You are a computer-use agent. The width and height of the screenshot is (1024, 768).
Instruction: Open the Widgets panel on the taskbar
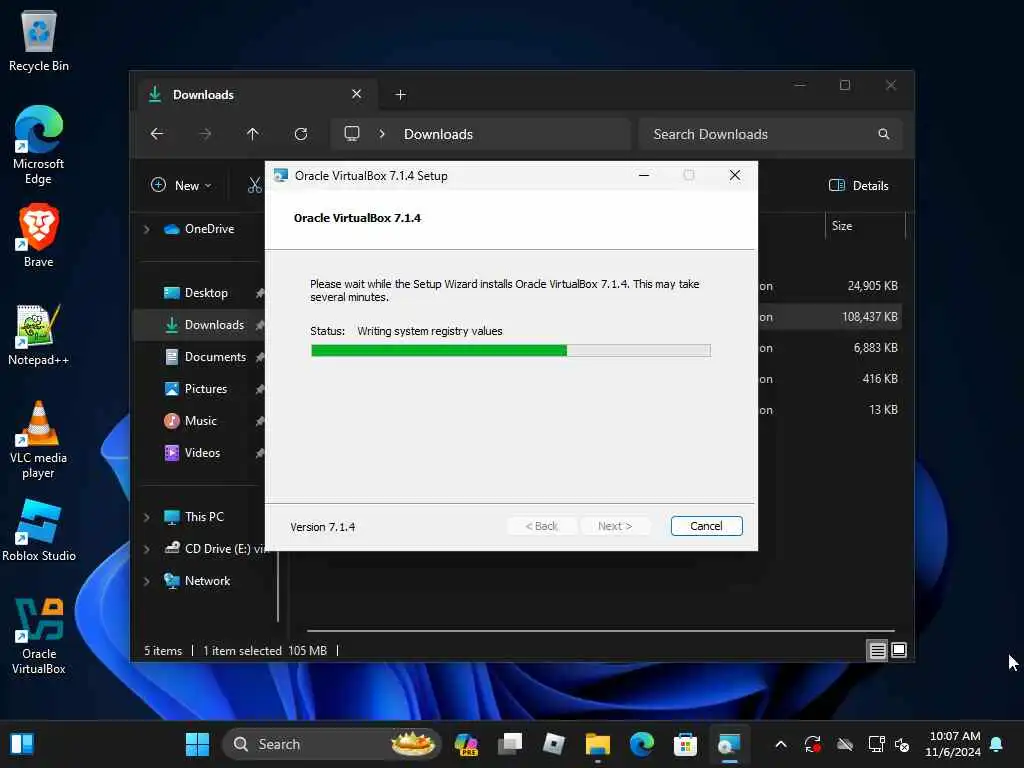22,744
